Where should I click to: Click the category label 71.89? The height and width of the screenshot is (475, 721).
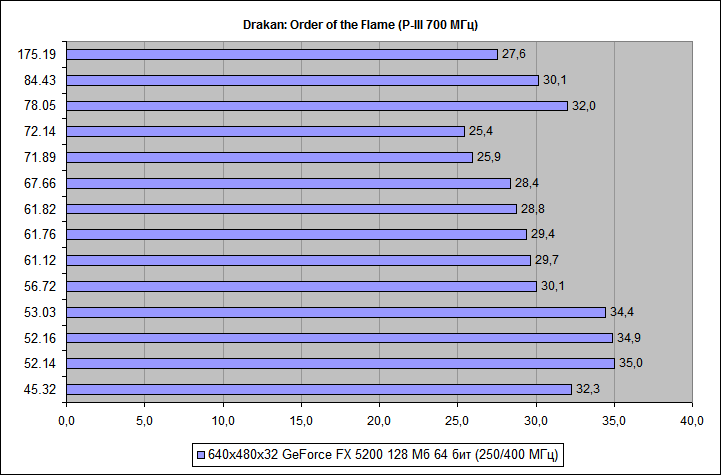(40, 157)
